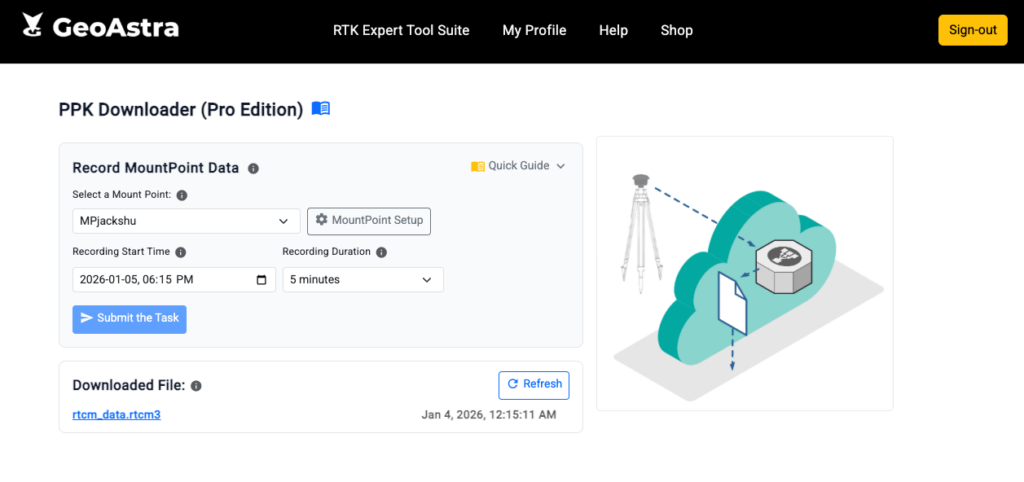Click info icon next to Record MountPoint Data
The image size is (1024, 482).
tap(253, 168)
